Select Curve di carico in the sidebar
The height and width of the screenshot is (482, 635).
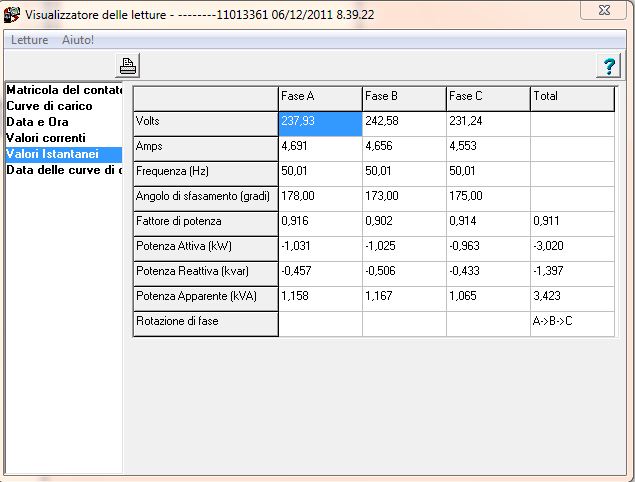point(49,106)
